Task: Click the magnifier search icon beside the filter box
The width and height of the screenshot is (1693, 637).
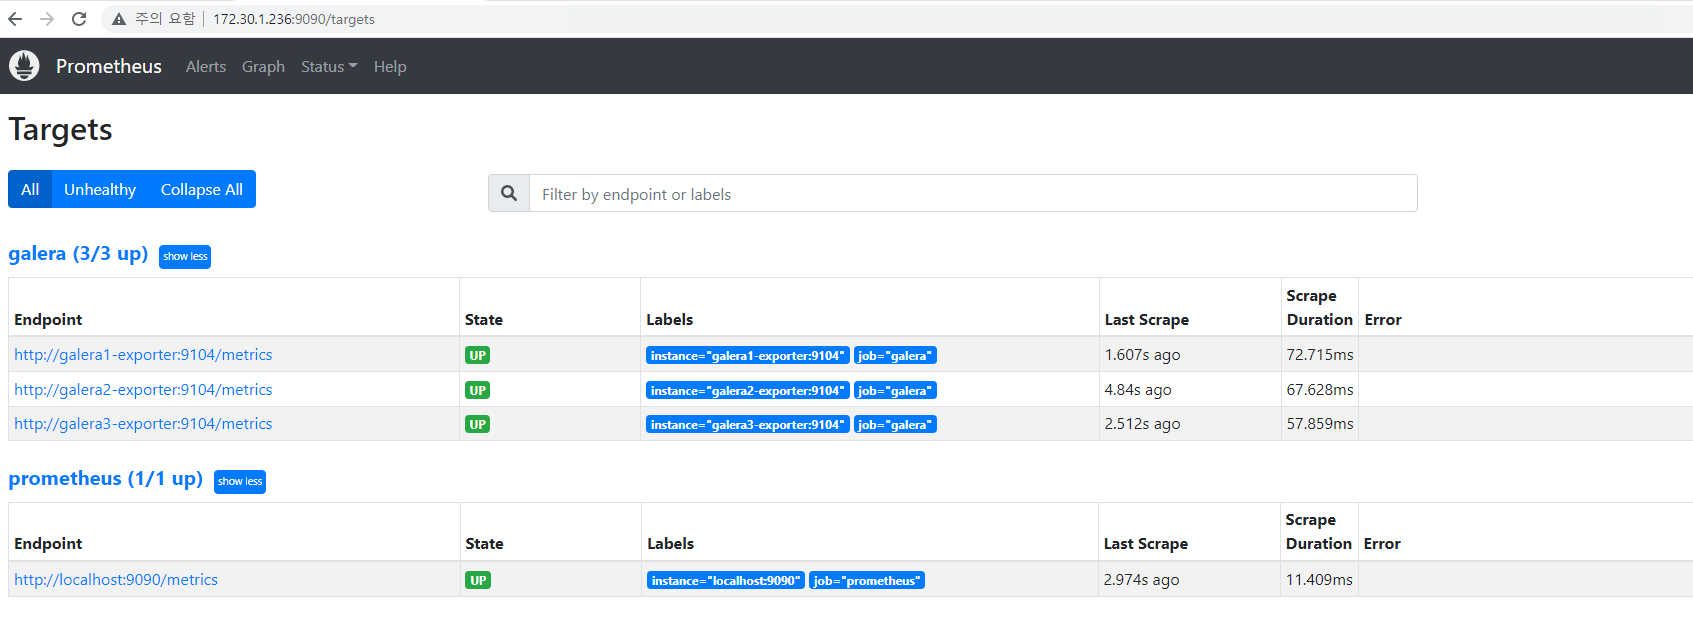Action: click(509, 193)
